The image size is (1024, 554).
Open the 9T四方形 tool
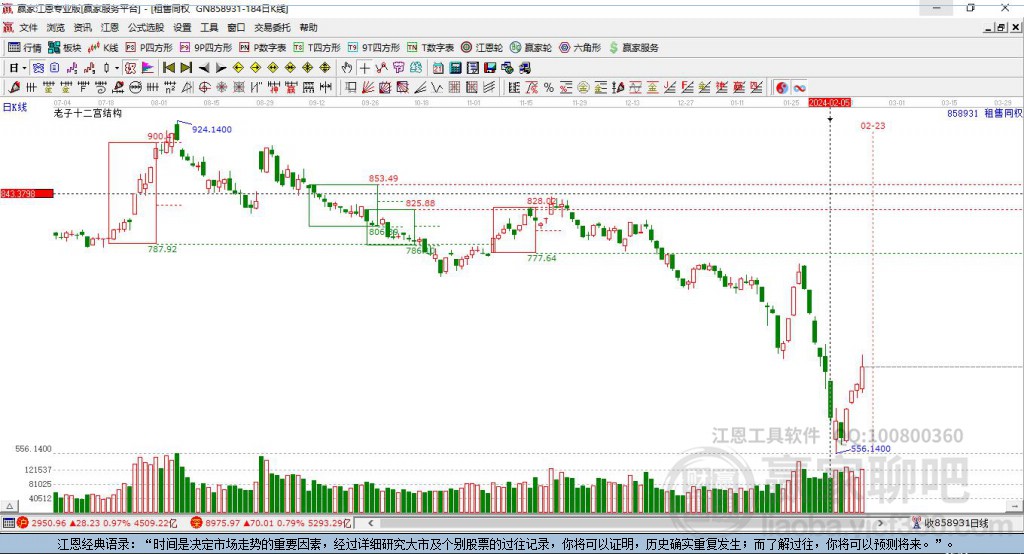[374, 48]
